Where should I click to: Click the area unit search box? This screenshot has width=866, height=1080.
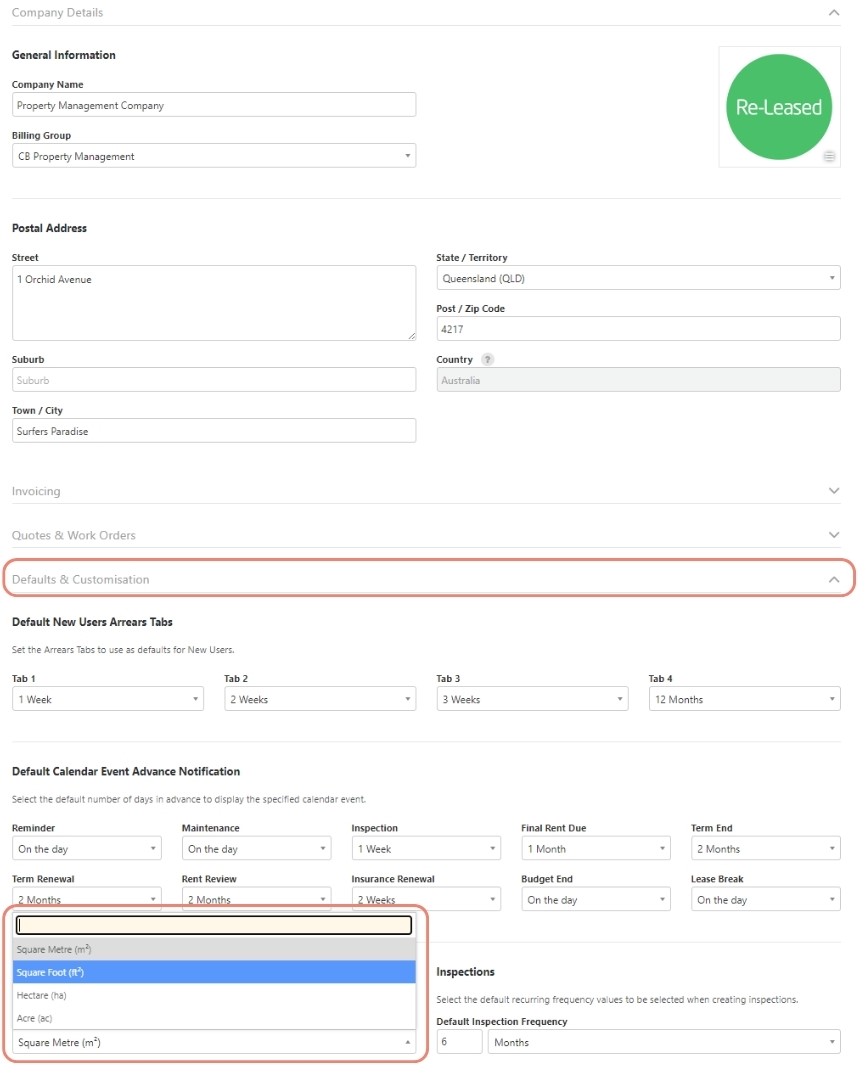[x=214, y=925]
